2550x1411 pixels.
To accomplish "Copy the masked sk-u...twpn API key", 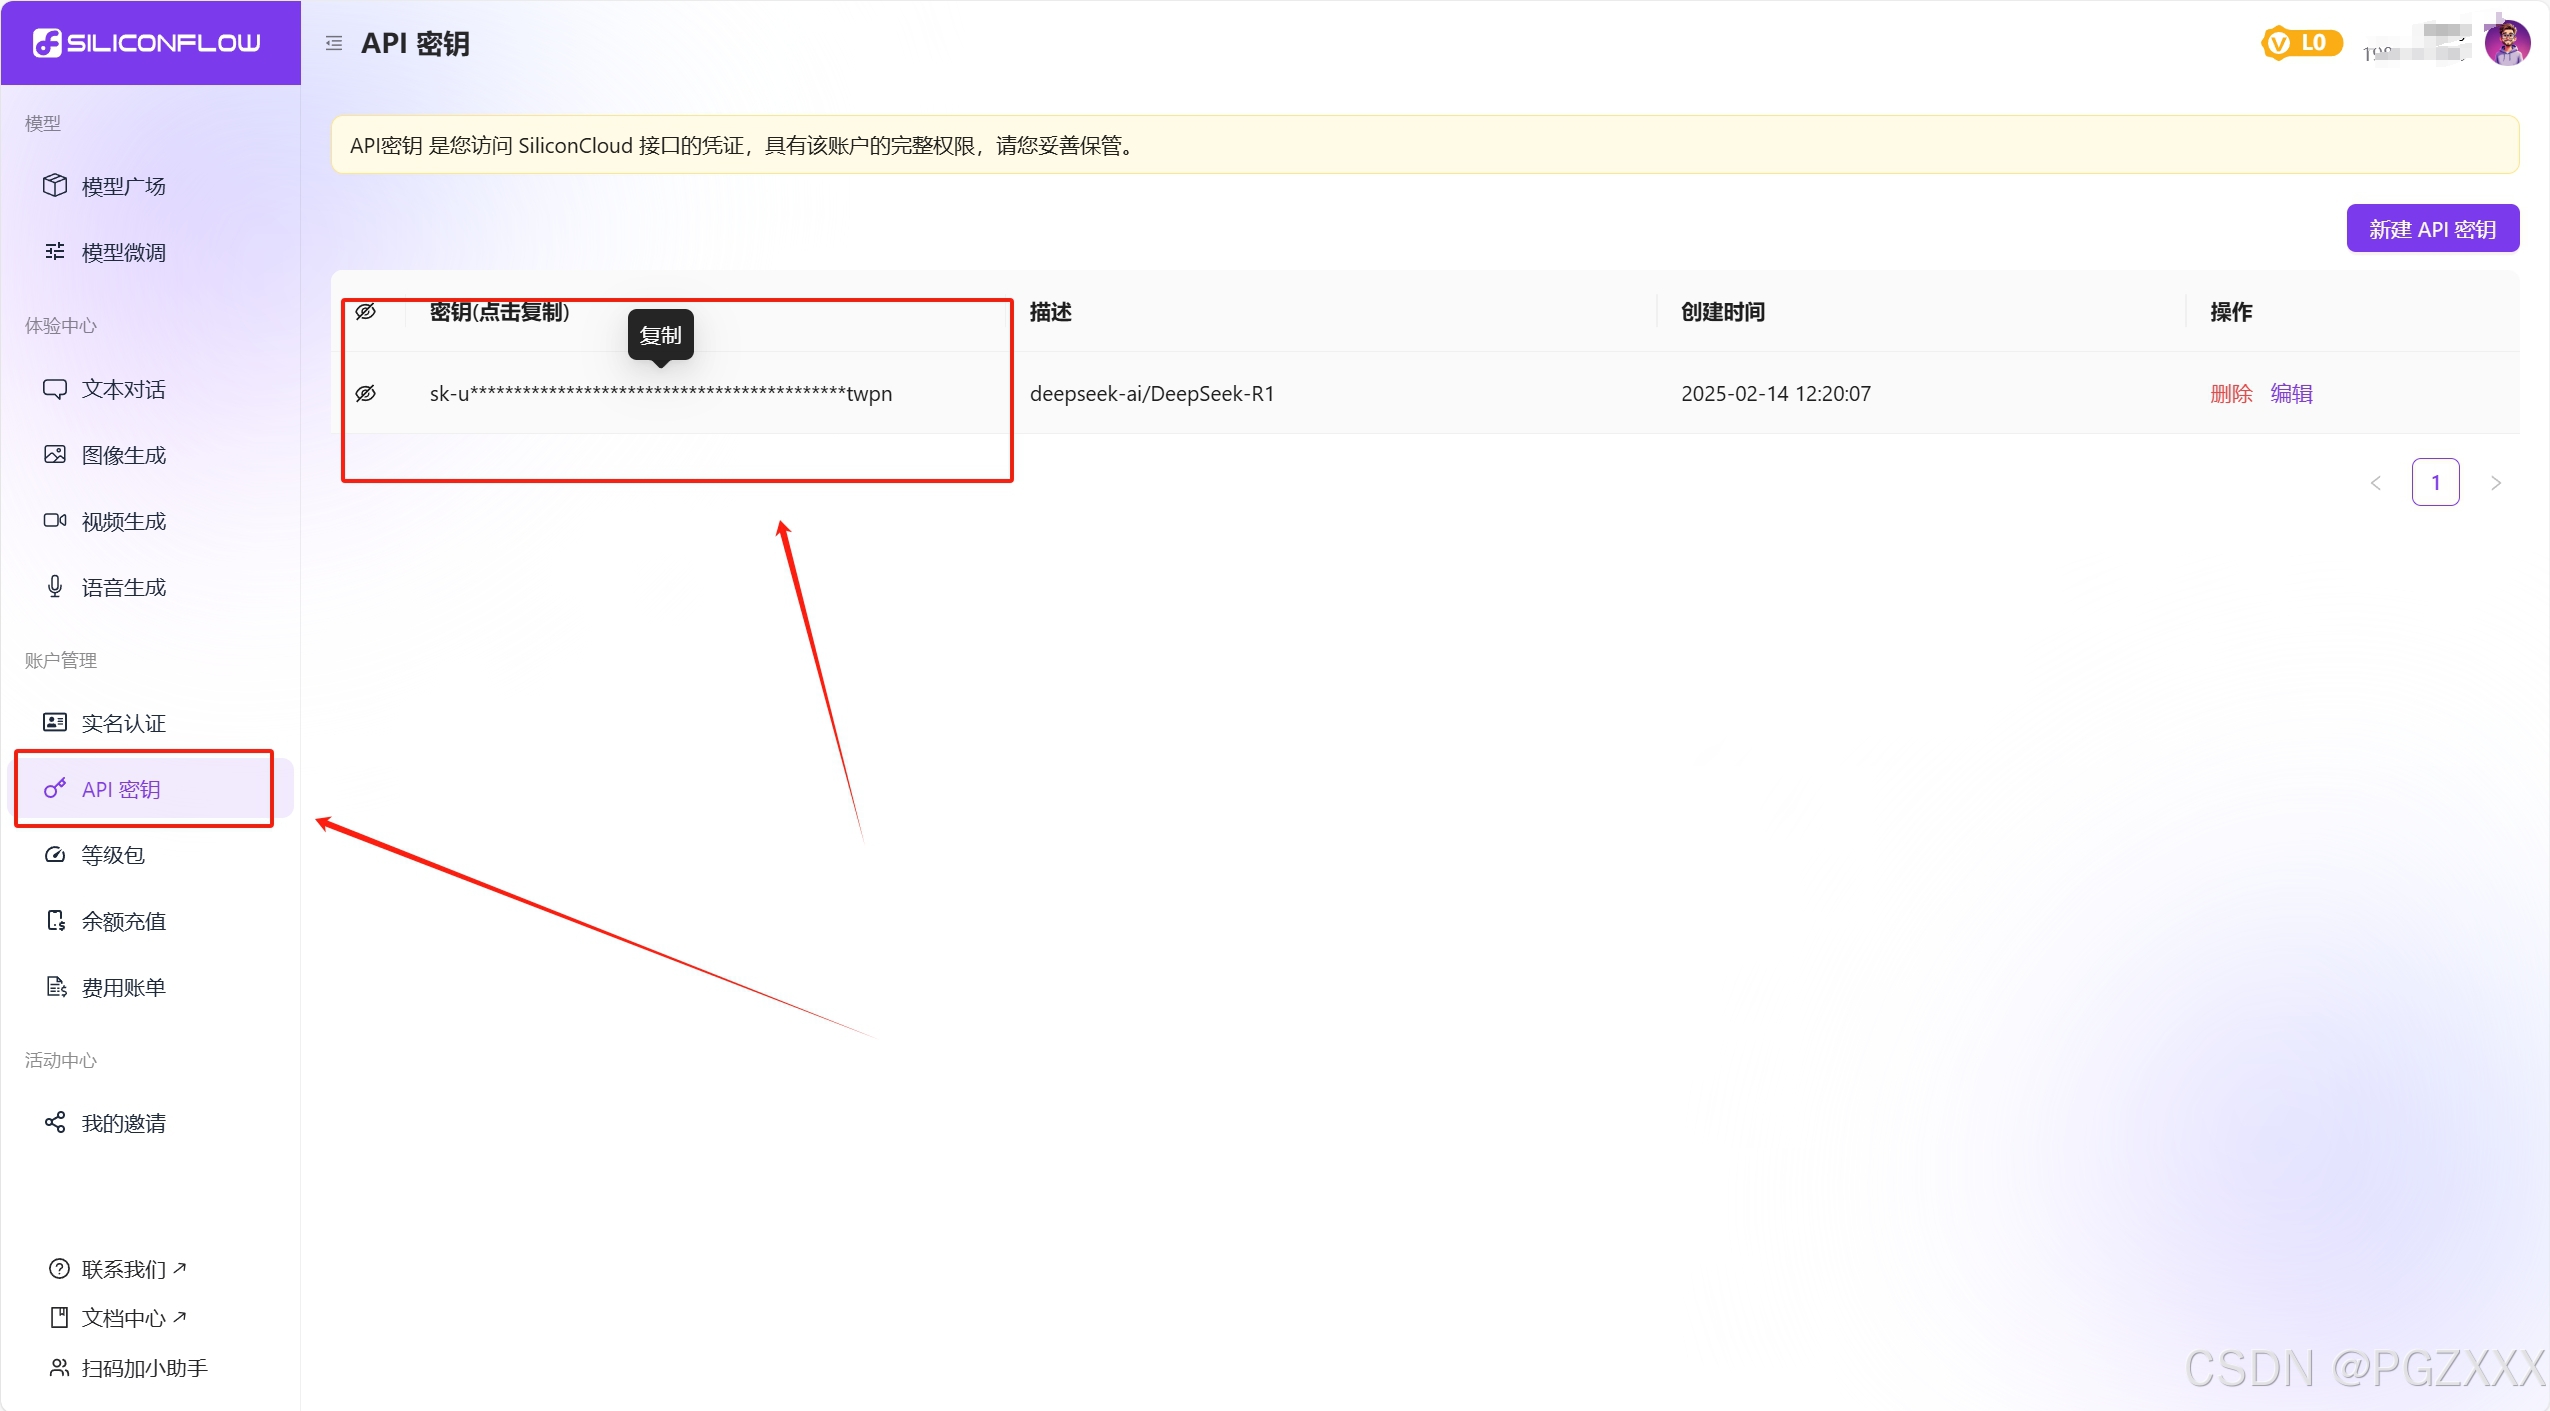I will 660,394.
